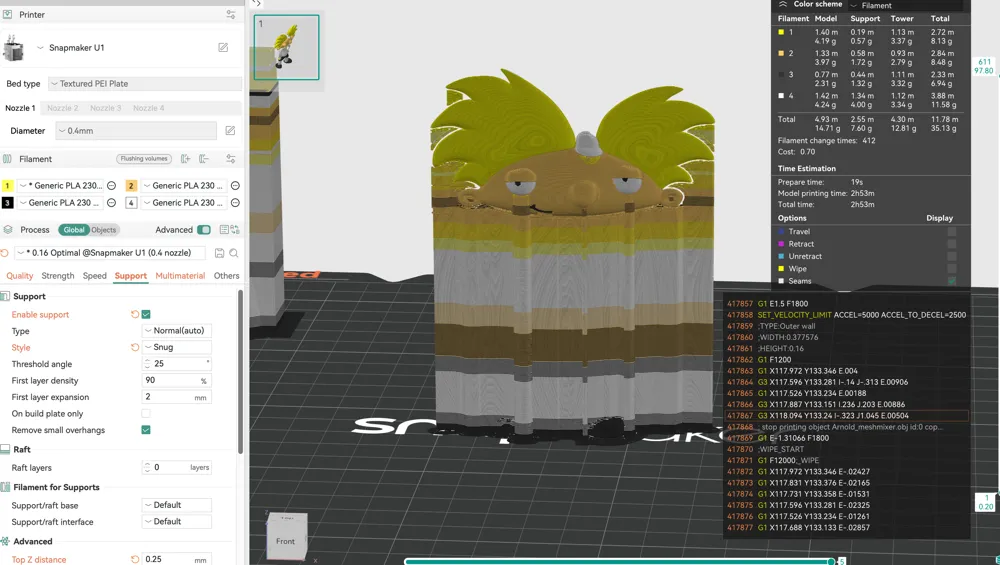The height and width of the screenshot is (565, 1000).
Task: Switch to the Quality tab
Action: [20, 276]
